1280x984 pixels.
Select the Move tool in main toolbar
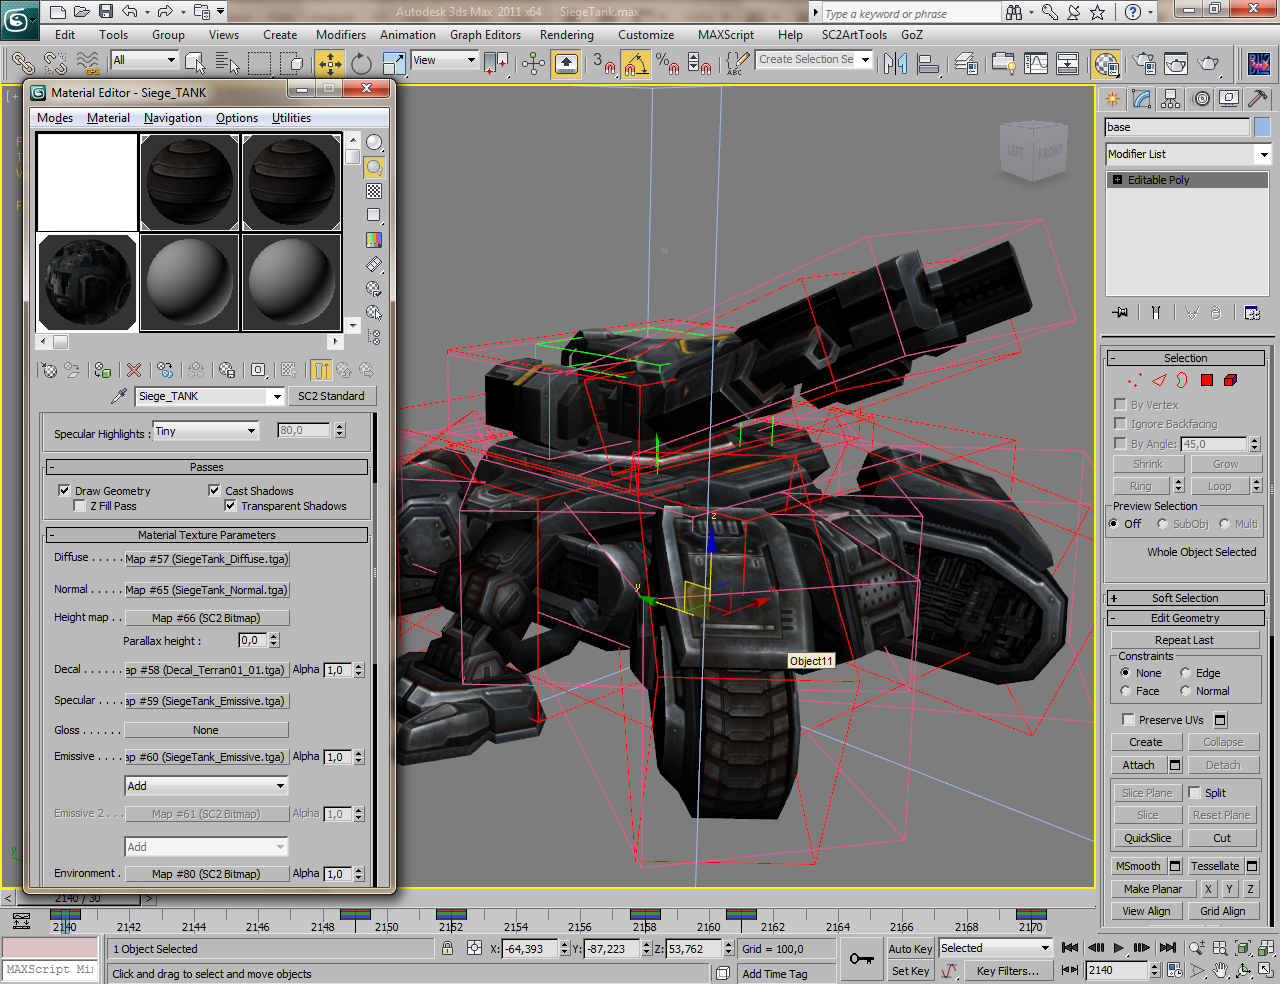pyautogui.click(x=329, y=64)
